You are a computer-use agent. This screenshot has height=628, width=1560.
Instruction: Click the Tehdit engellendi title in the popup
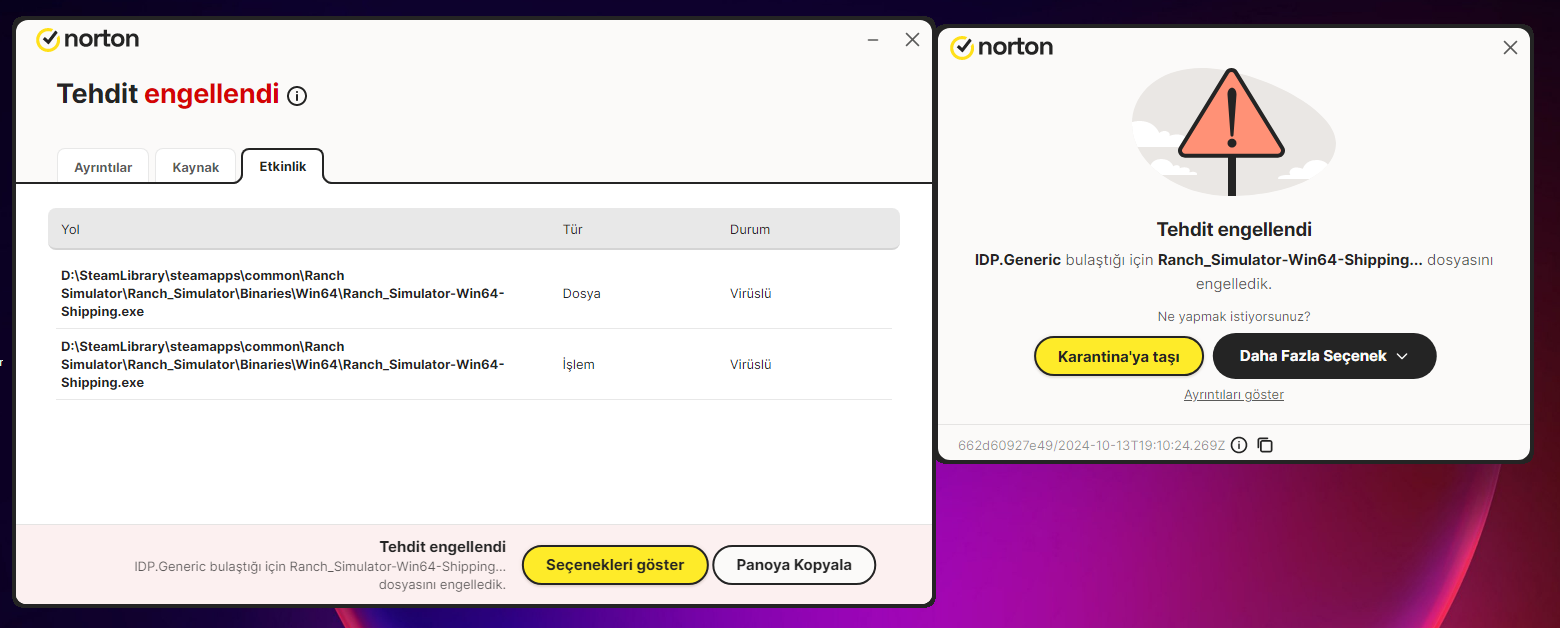[1234, 229]
